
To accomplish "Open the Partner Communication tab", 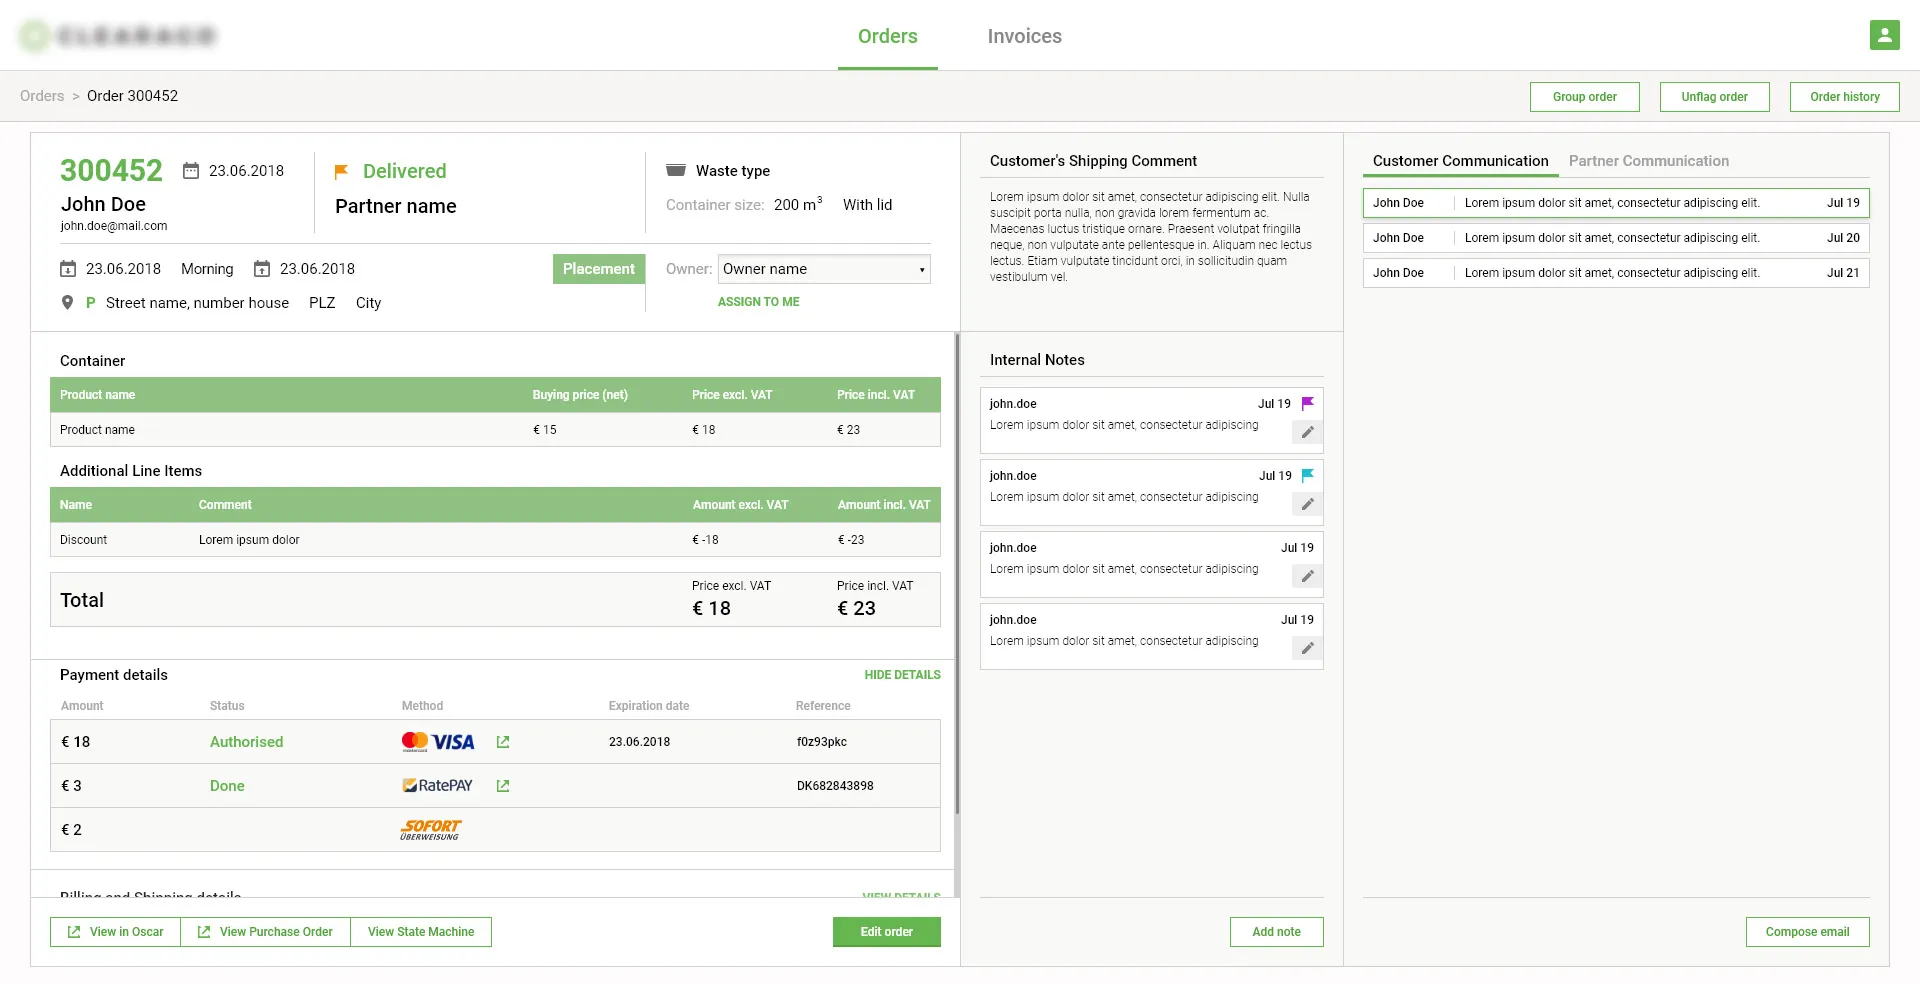I will point(1648,161).
